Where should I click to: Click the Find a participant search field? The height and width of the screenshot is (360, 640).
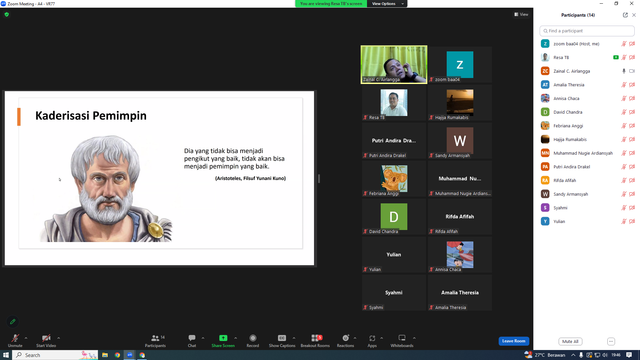587,31
